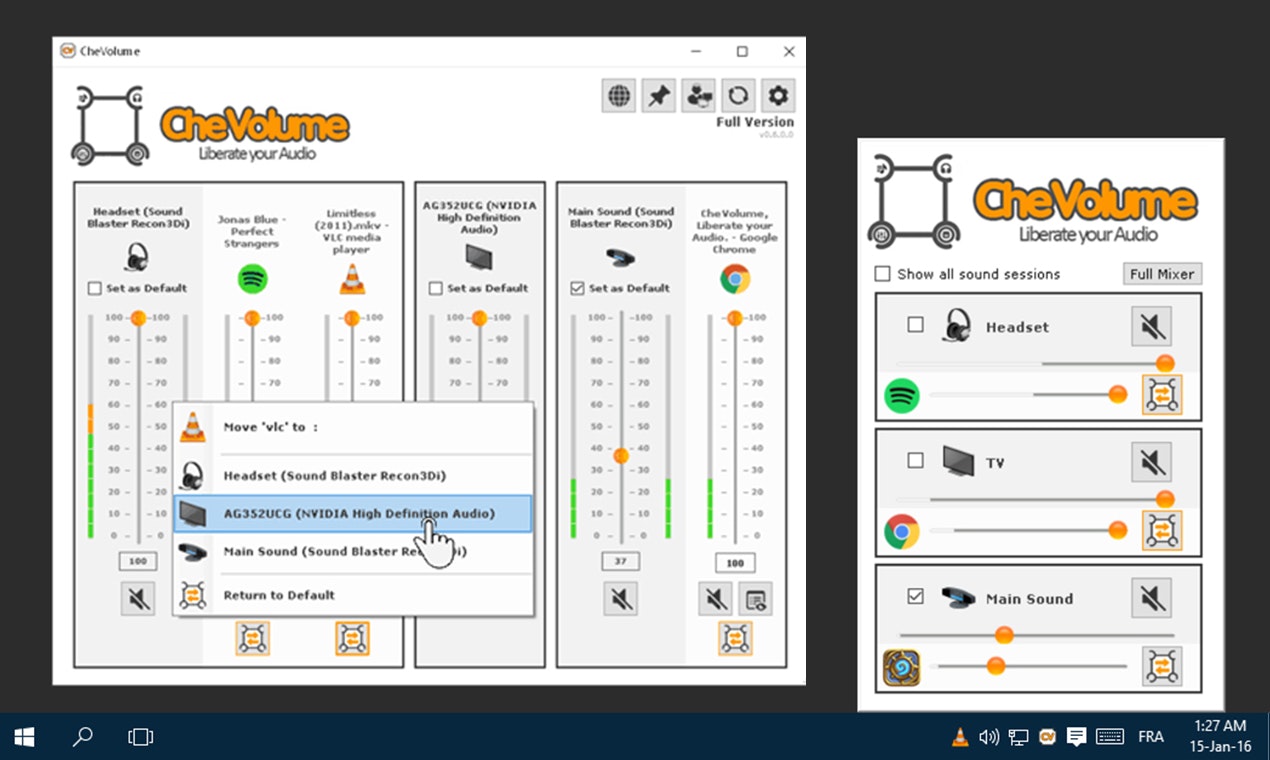The height and width of the screenshot is (760, 1270).
Task: Click the Chrome icon in Main Sound panel
Action: [735, 279]
